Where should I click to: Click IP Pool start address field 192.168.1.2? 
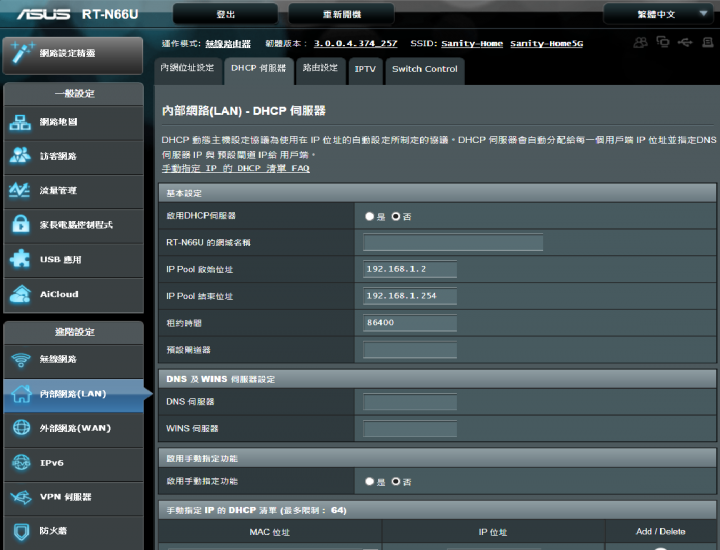[x=410, y=269]
